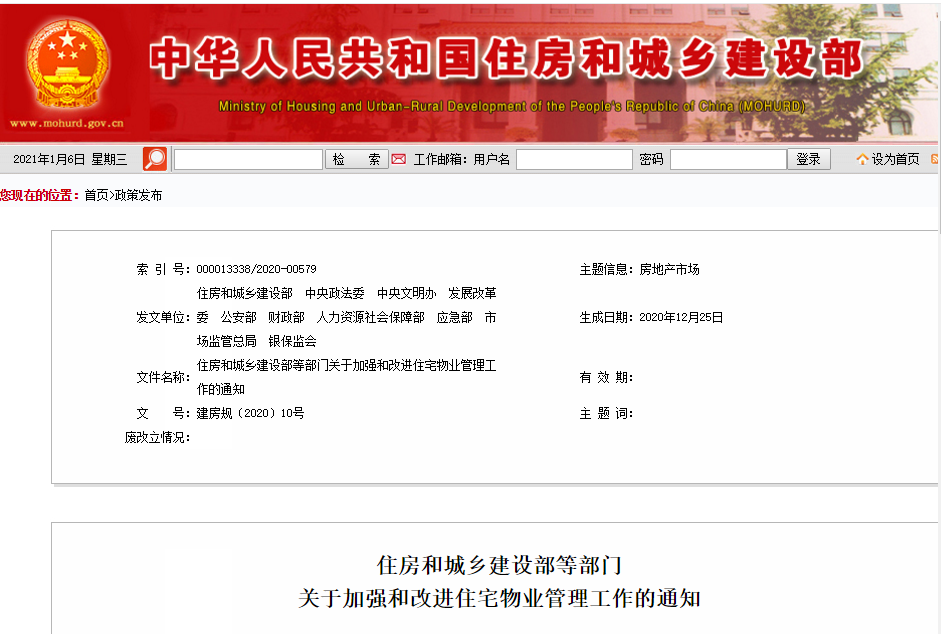
Task: Click the red envelope mailbox icon
Action: pyautogui.click(x=398, y=159)
